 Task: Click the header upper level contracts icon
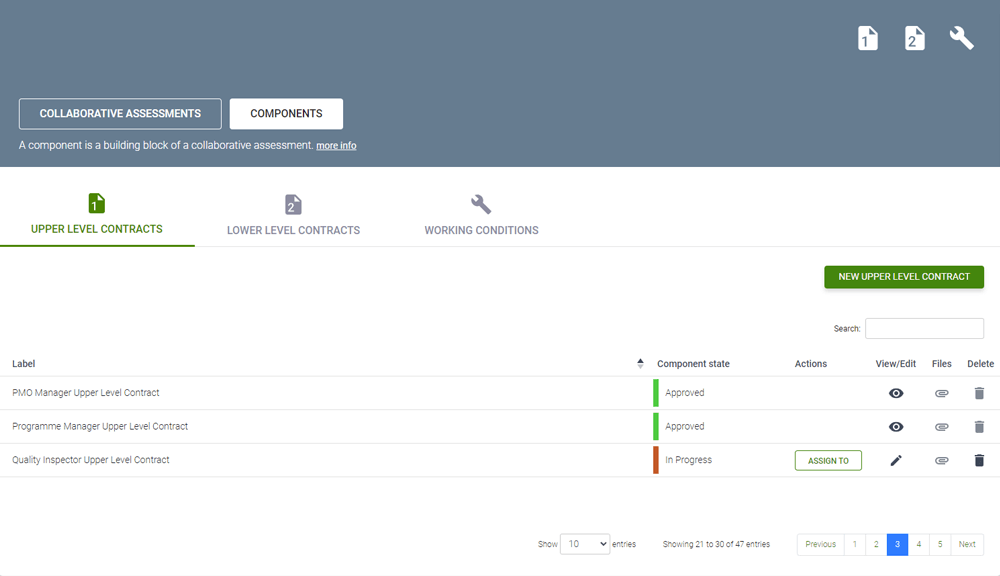868,38
